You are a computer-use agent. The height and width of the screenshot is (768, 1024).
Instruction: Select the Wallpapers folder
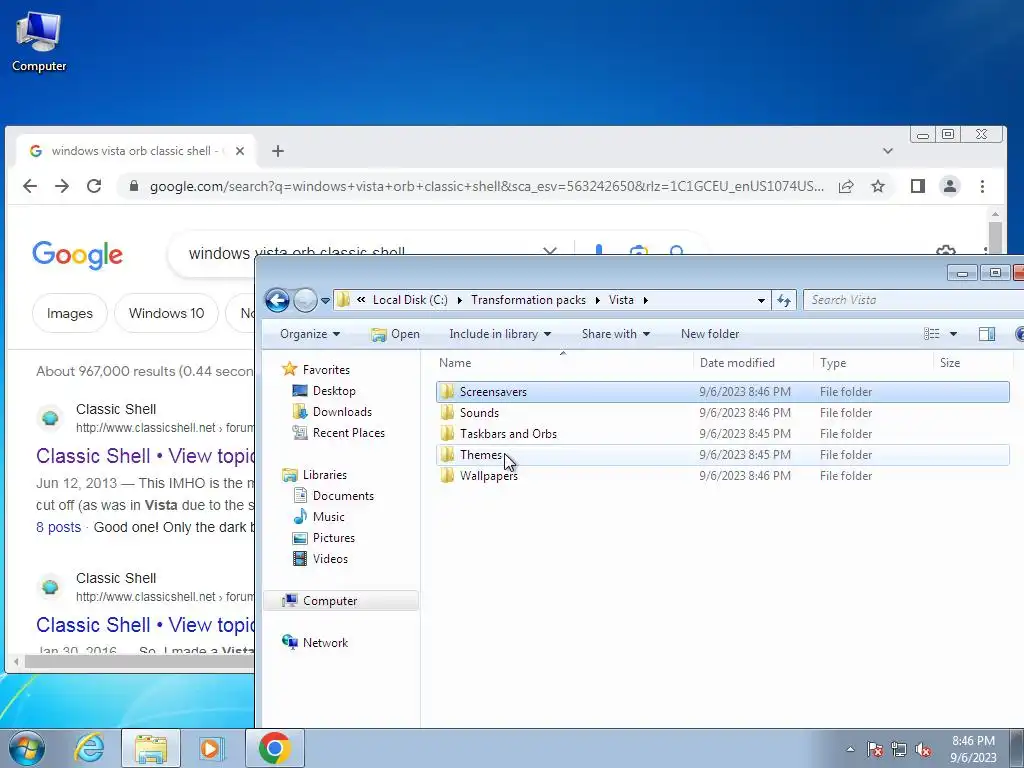coord(722,475)
